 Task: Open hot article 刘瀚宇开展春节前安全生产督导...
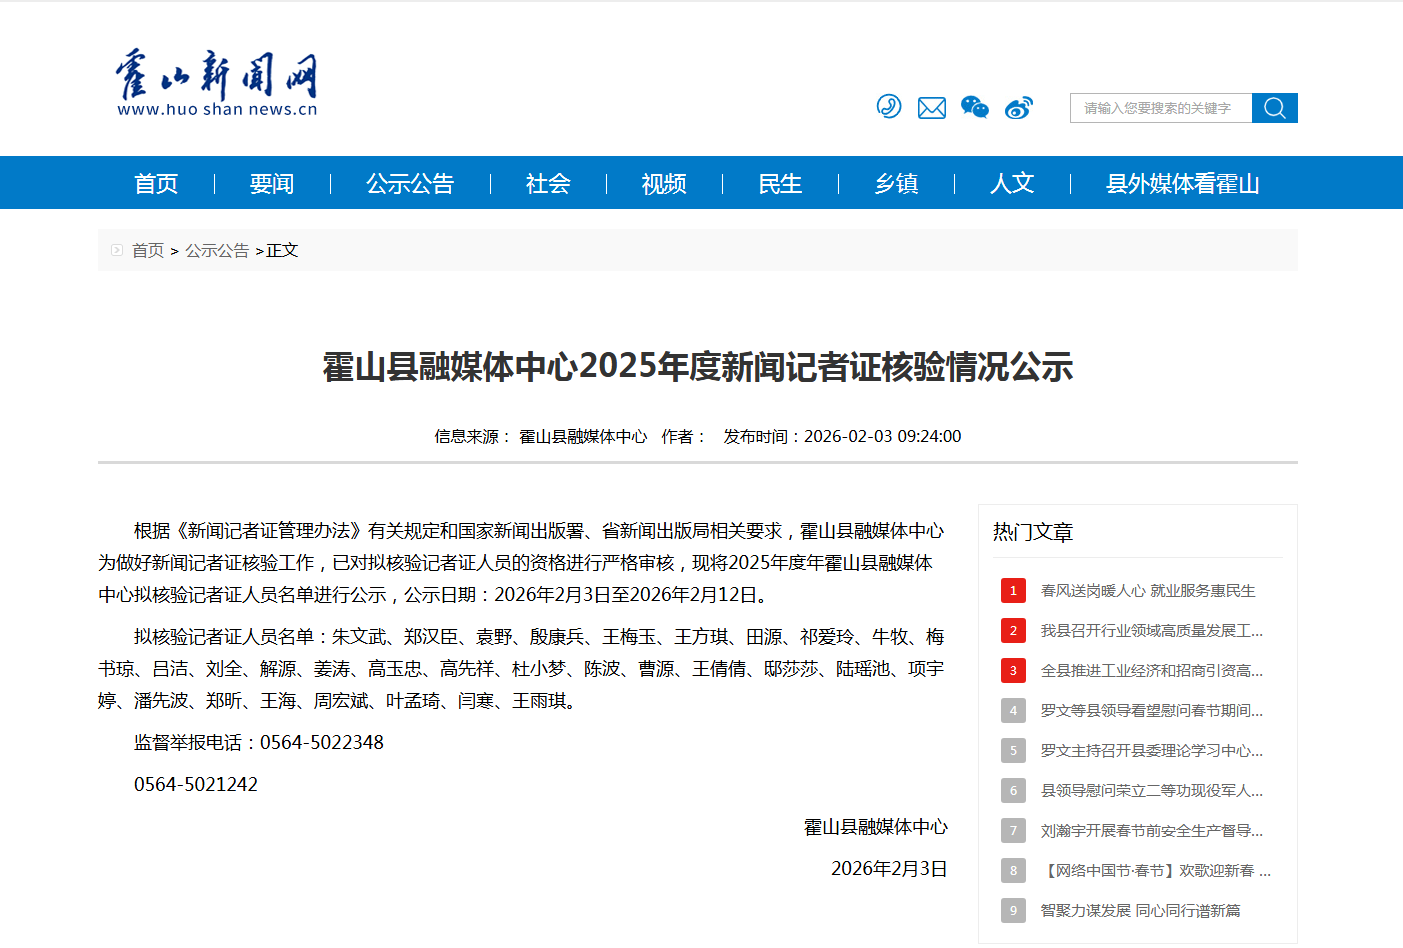click(1152, 831)
